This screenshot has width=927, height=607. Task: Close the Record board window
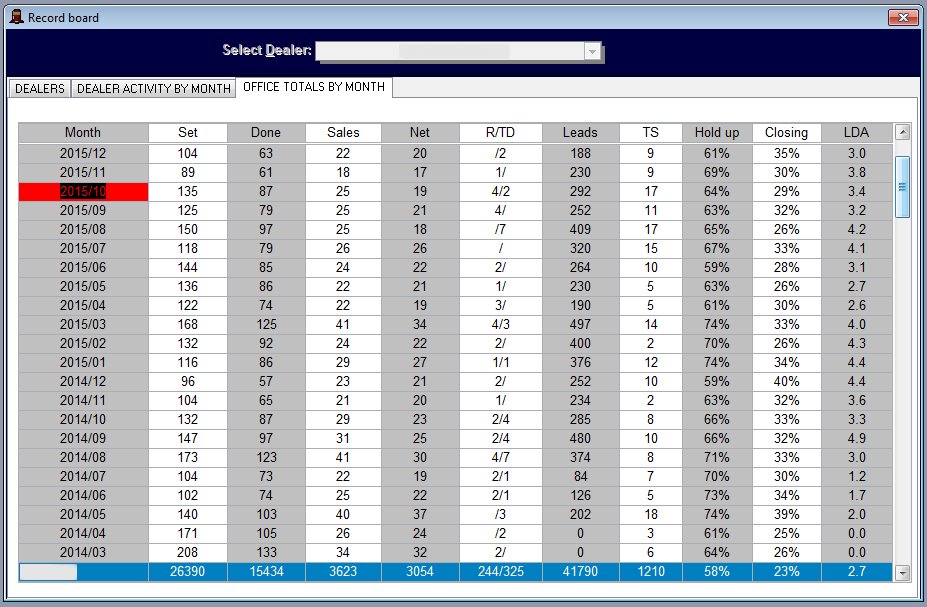(x=903, y=18)
